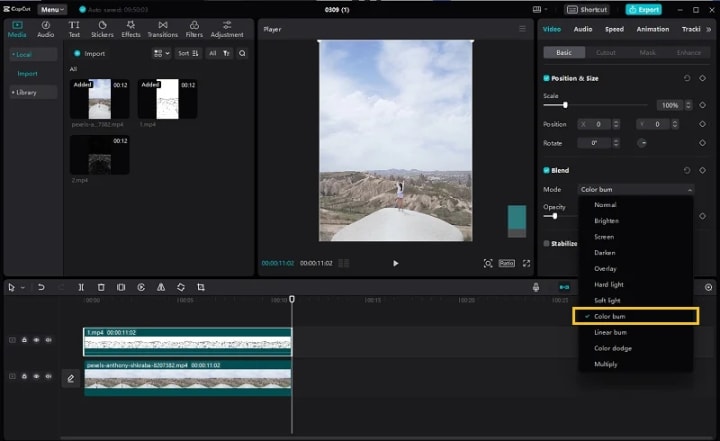Click the Shortcut button
This screenshot has height=441, width=720.
(587, 9)
